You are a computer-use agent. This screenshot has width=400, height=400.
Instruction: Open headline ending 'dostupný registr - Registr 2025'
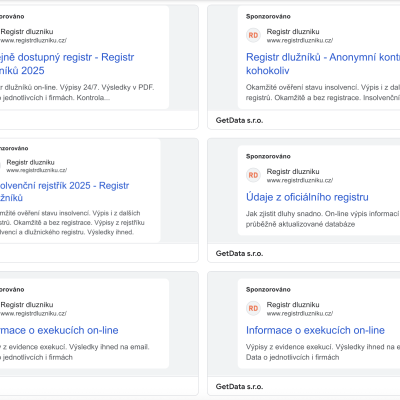pos(67,64)
